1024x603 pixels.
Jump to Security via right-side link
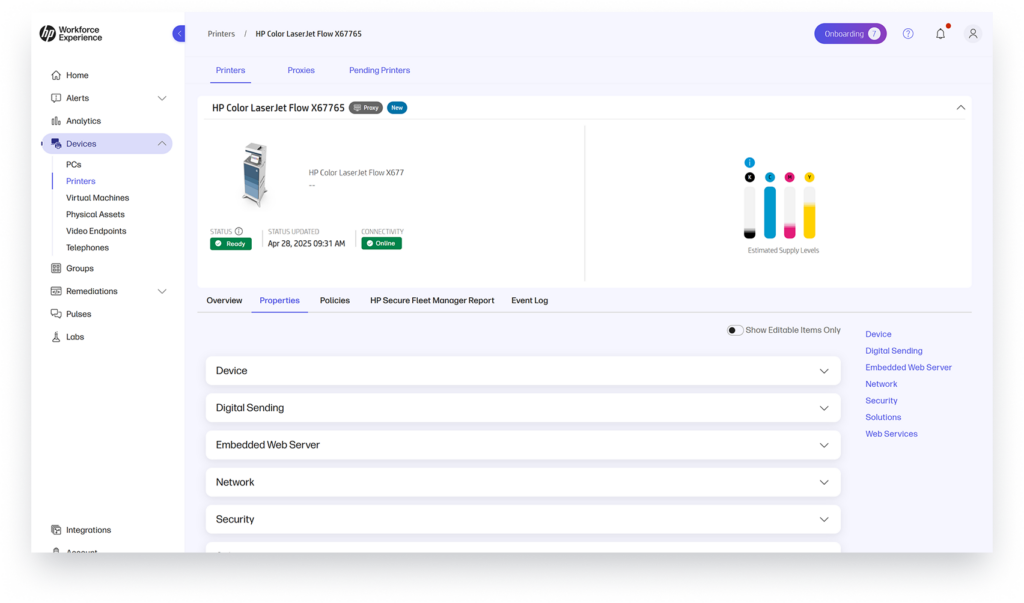coord(882,400)
